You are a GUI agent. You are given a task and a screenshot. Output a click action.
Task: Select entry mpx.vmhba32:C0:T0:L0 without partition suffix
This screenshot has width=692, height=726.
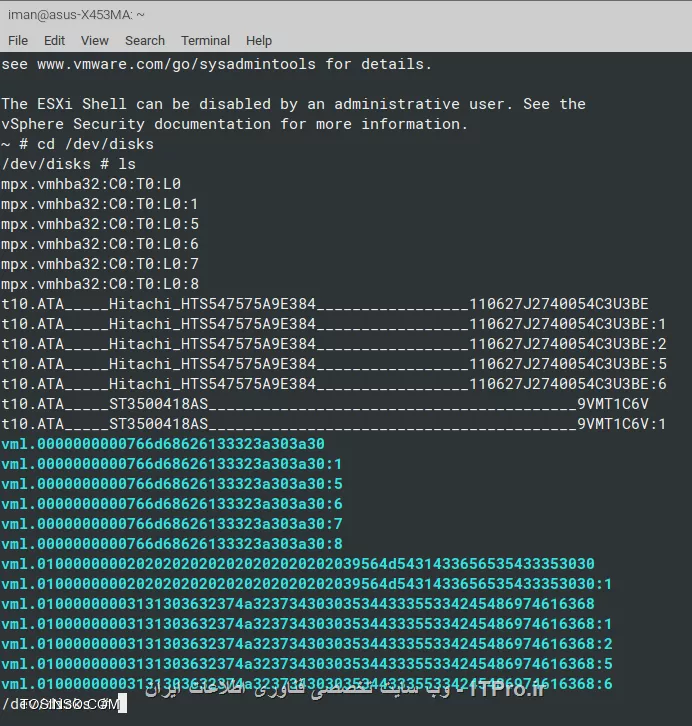tap(91, 184)
